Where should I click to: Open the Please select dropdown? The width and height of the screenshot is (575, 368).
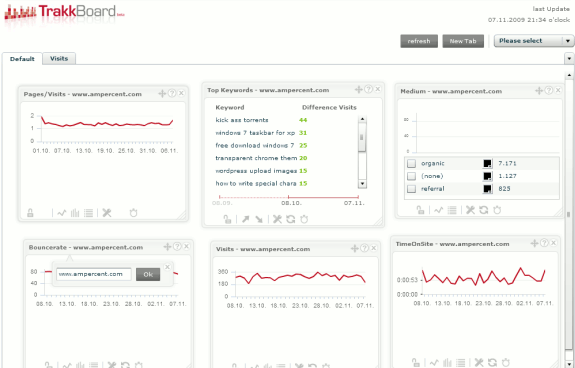[534, 41]
